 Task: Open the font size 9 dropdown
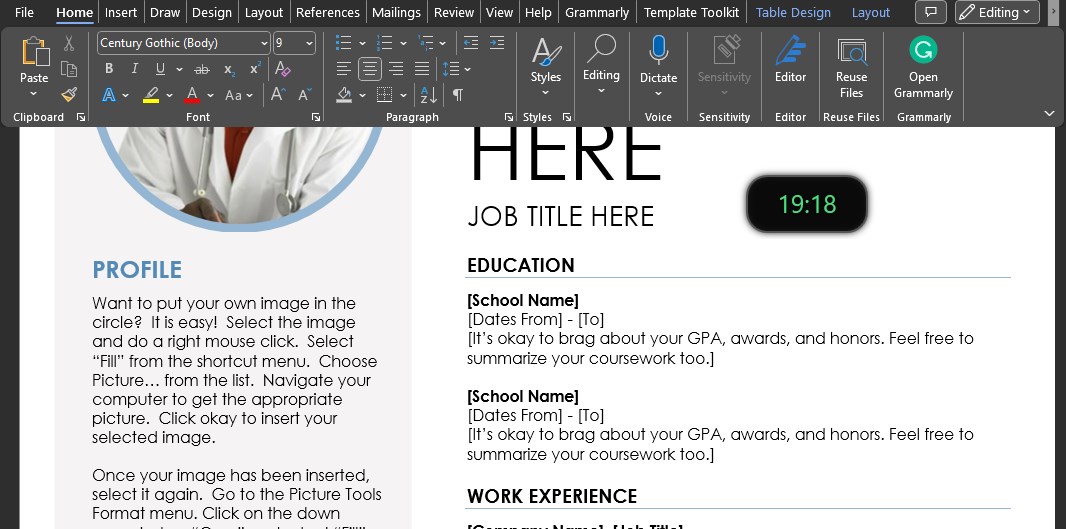click(x=310, y=44)
